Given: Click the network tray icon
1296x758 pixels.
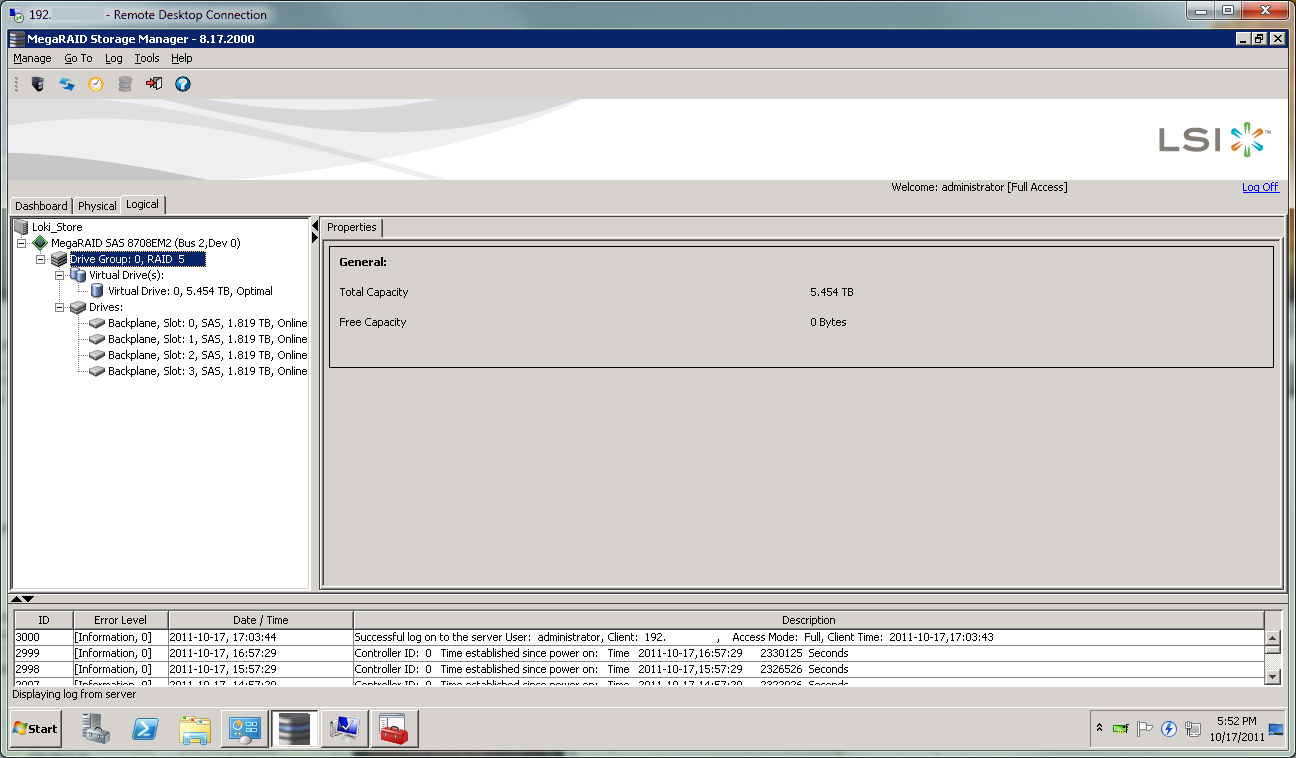Looking at the screenshot, I should pos(1192,729).
